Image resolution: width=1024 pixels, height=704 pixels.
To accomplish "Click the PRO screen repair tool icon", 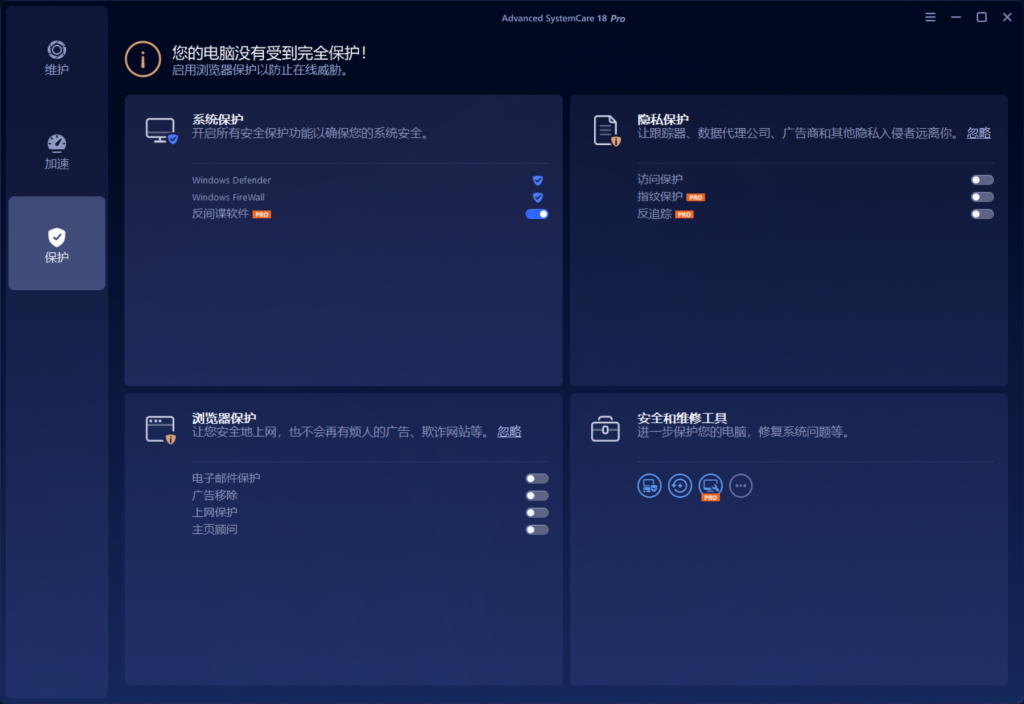I will [x=710, y=486].
